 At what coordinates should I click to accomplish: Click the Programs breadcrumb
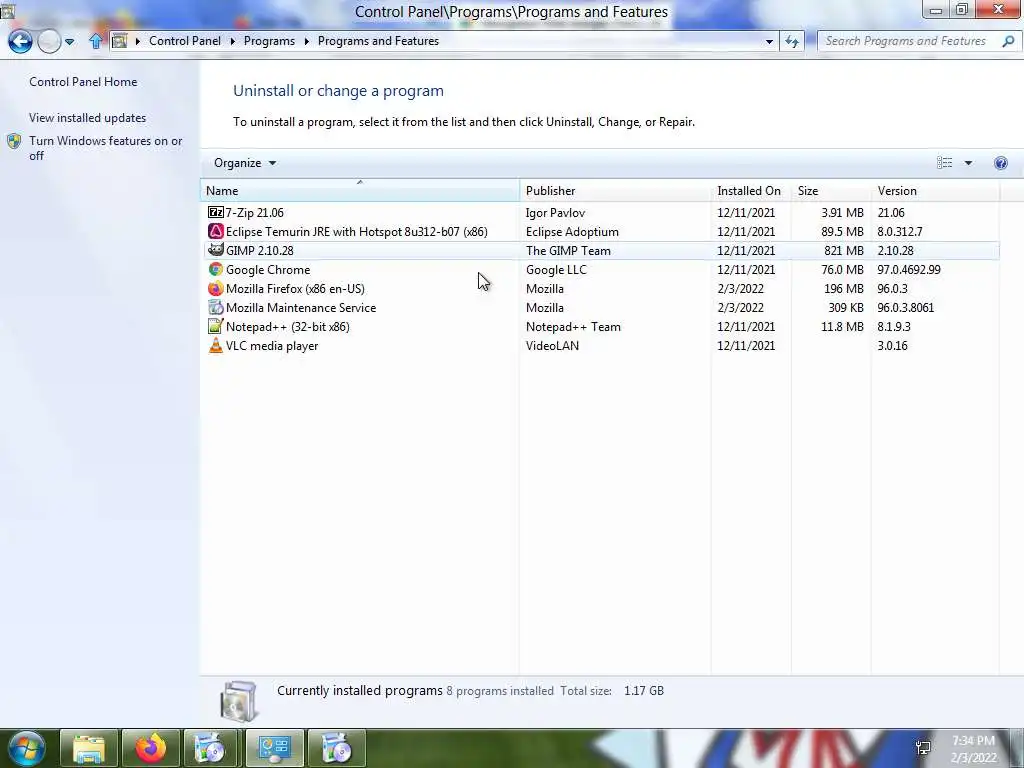269,40
